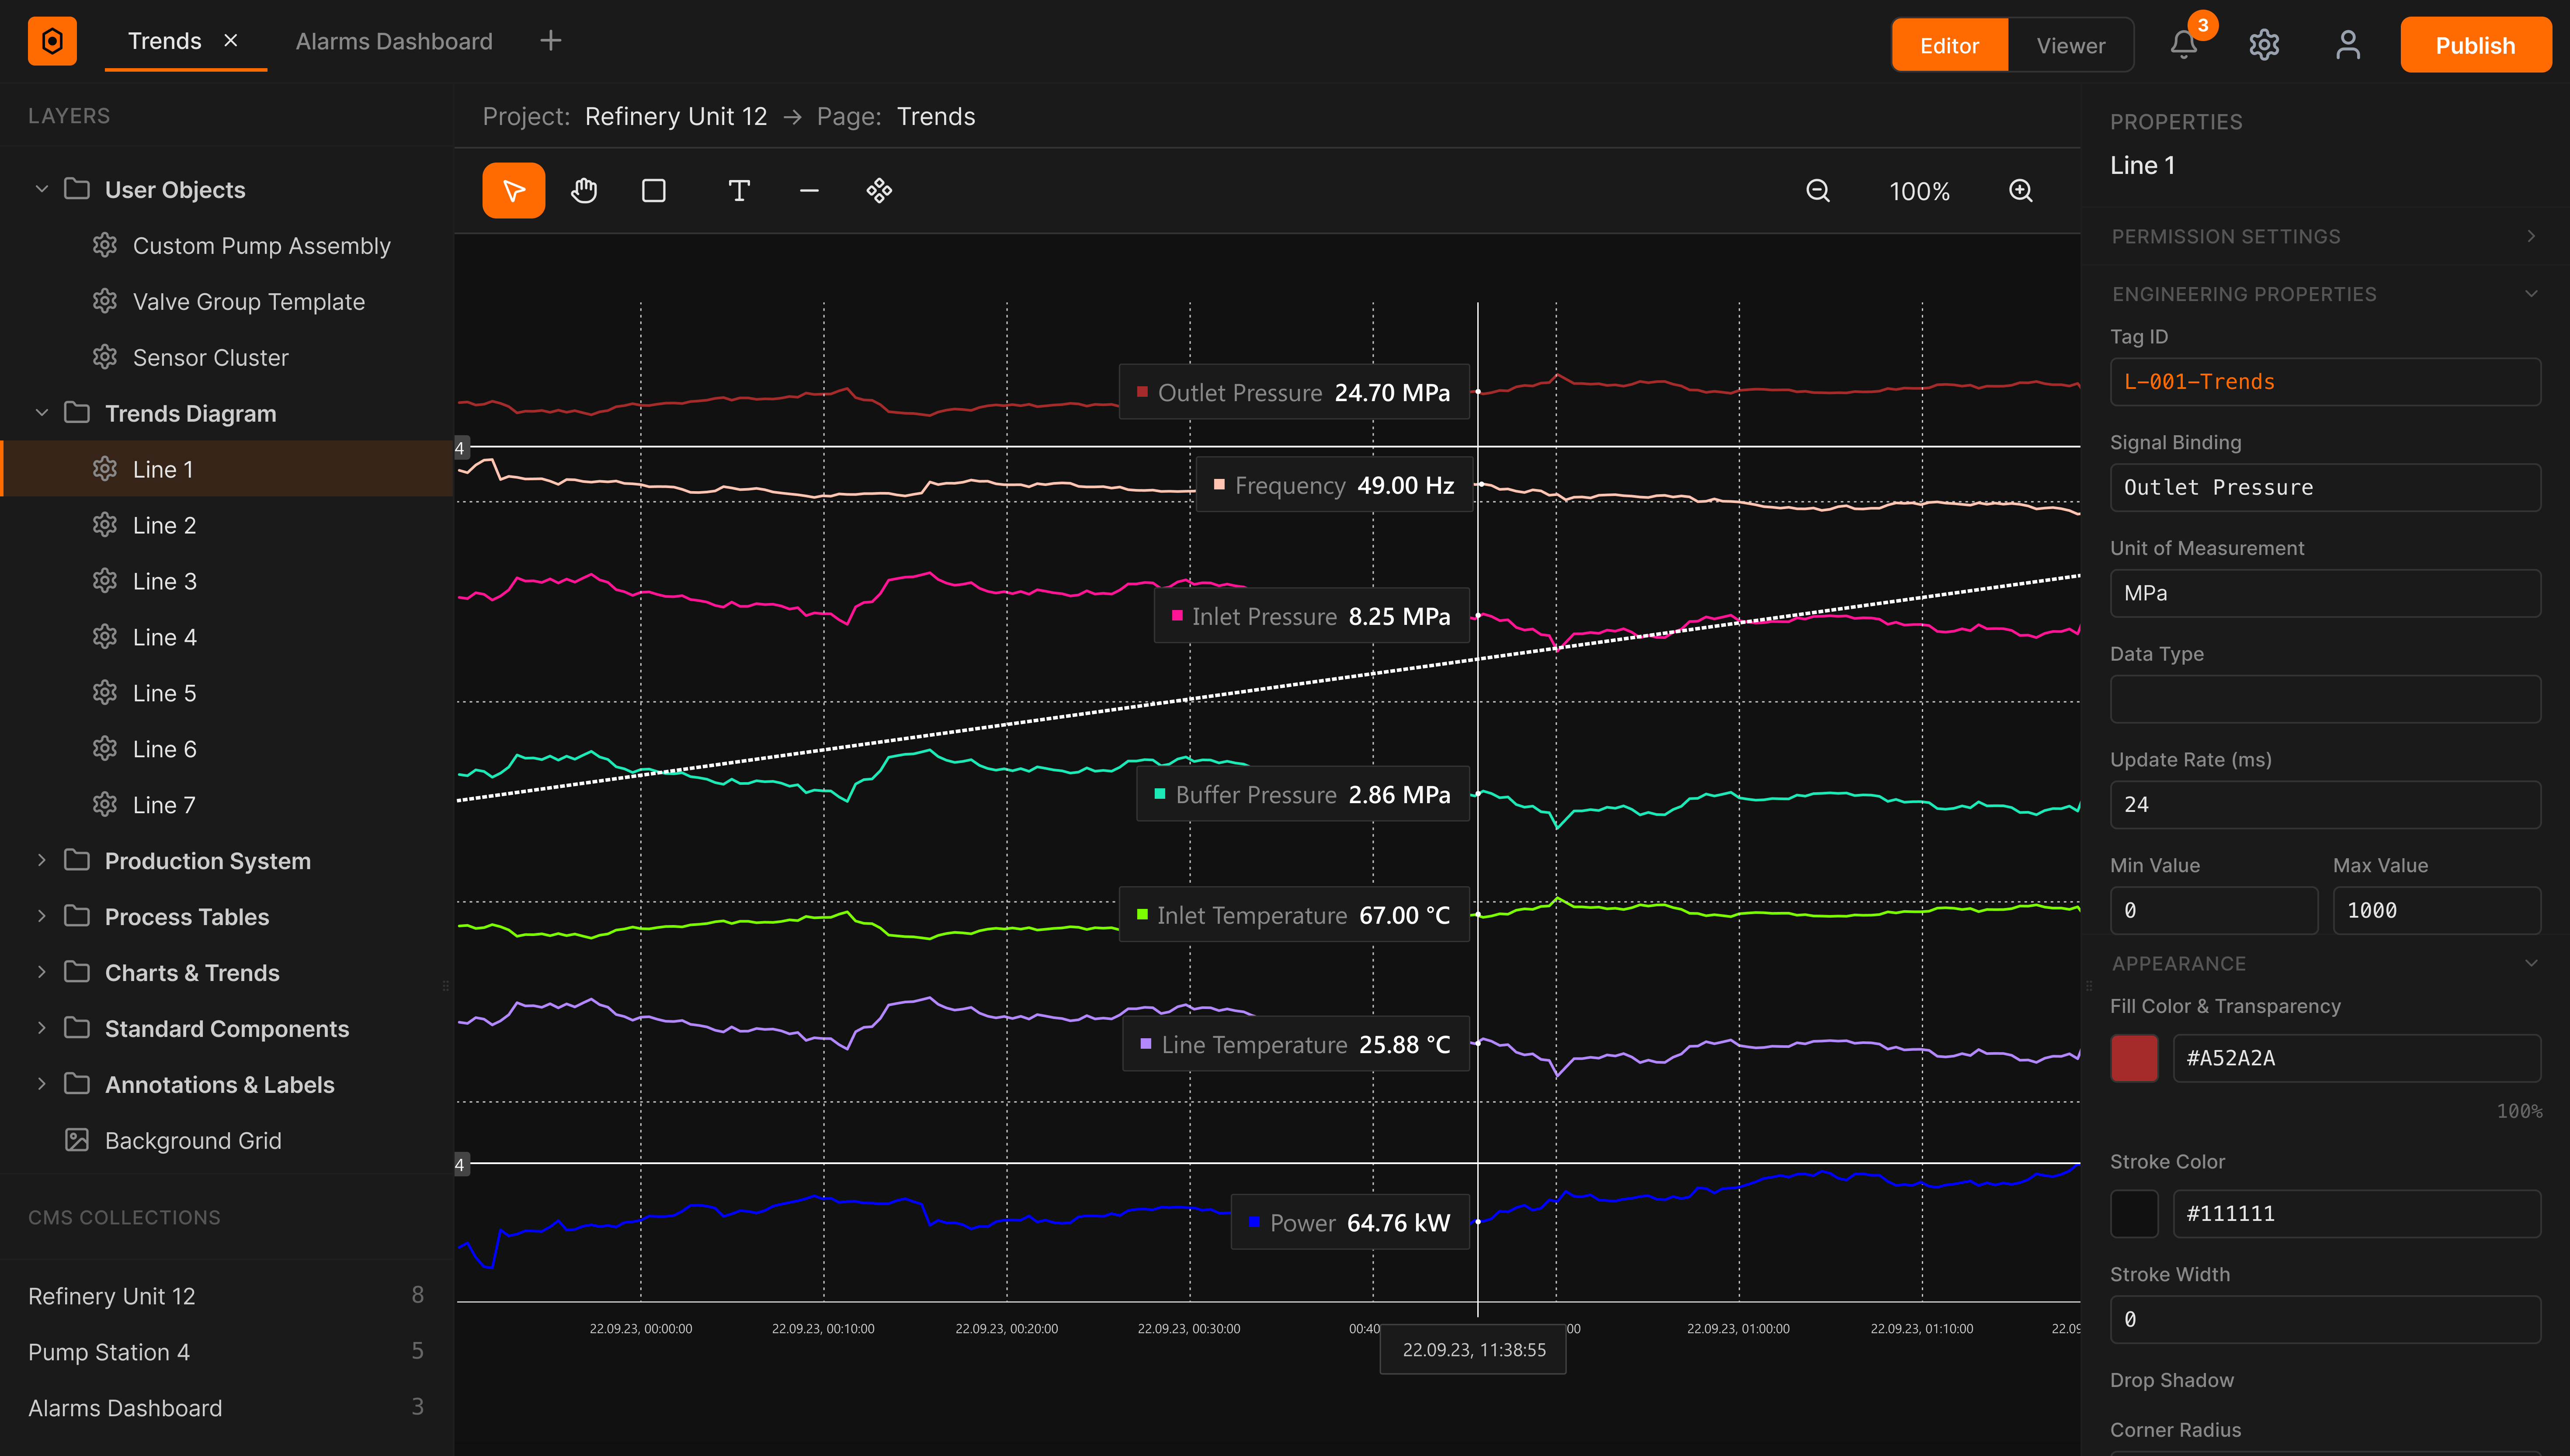Open the settings gear in header
The width and height of the screenshot is (2570, 1456).
2264,45
